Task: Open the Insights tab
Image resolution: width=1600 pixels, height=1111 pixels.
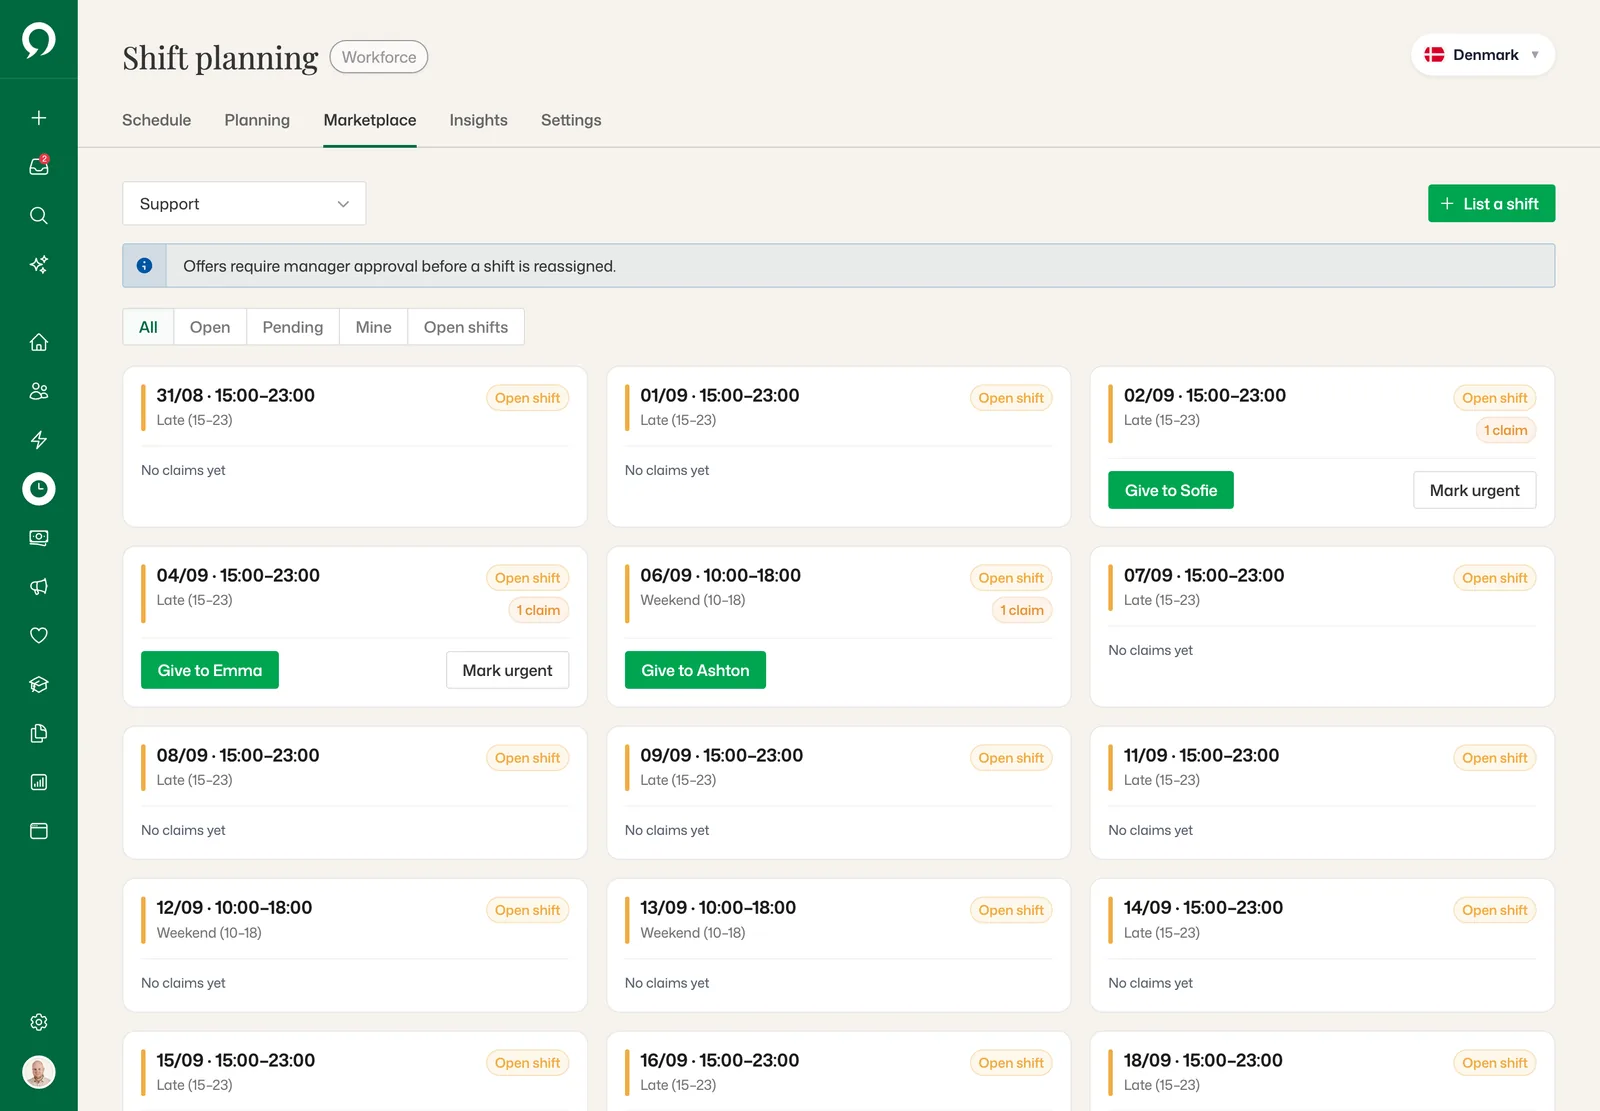Action: 478,120
